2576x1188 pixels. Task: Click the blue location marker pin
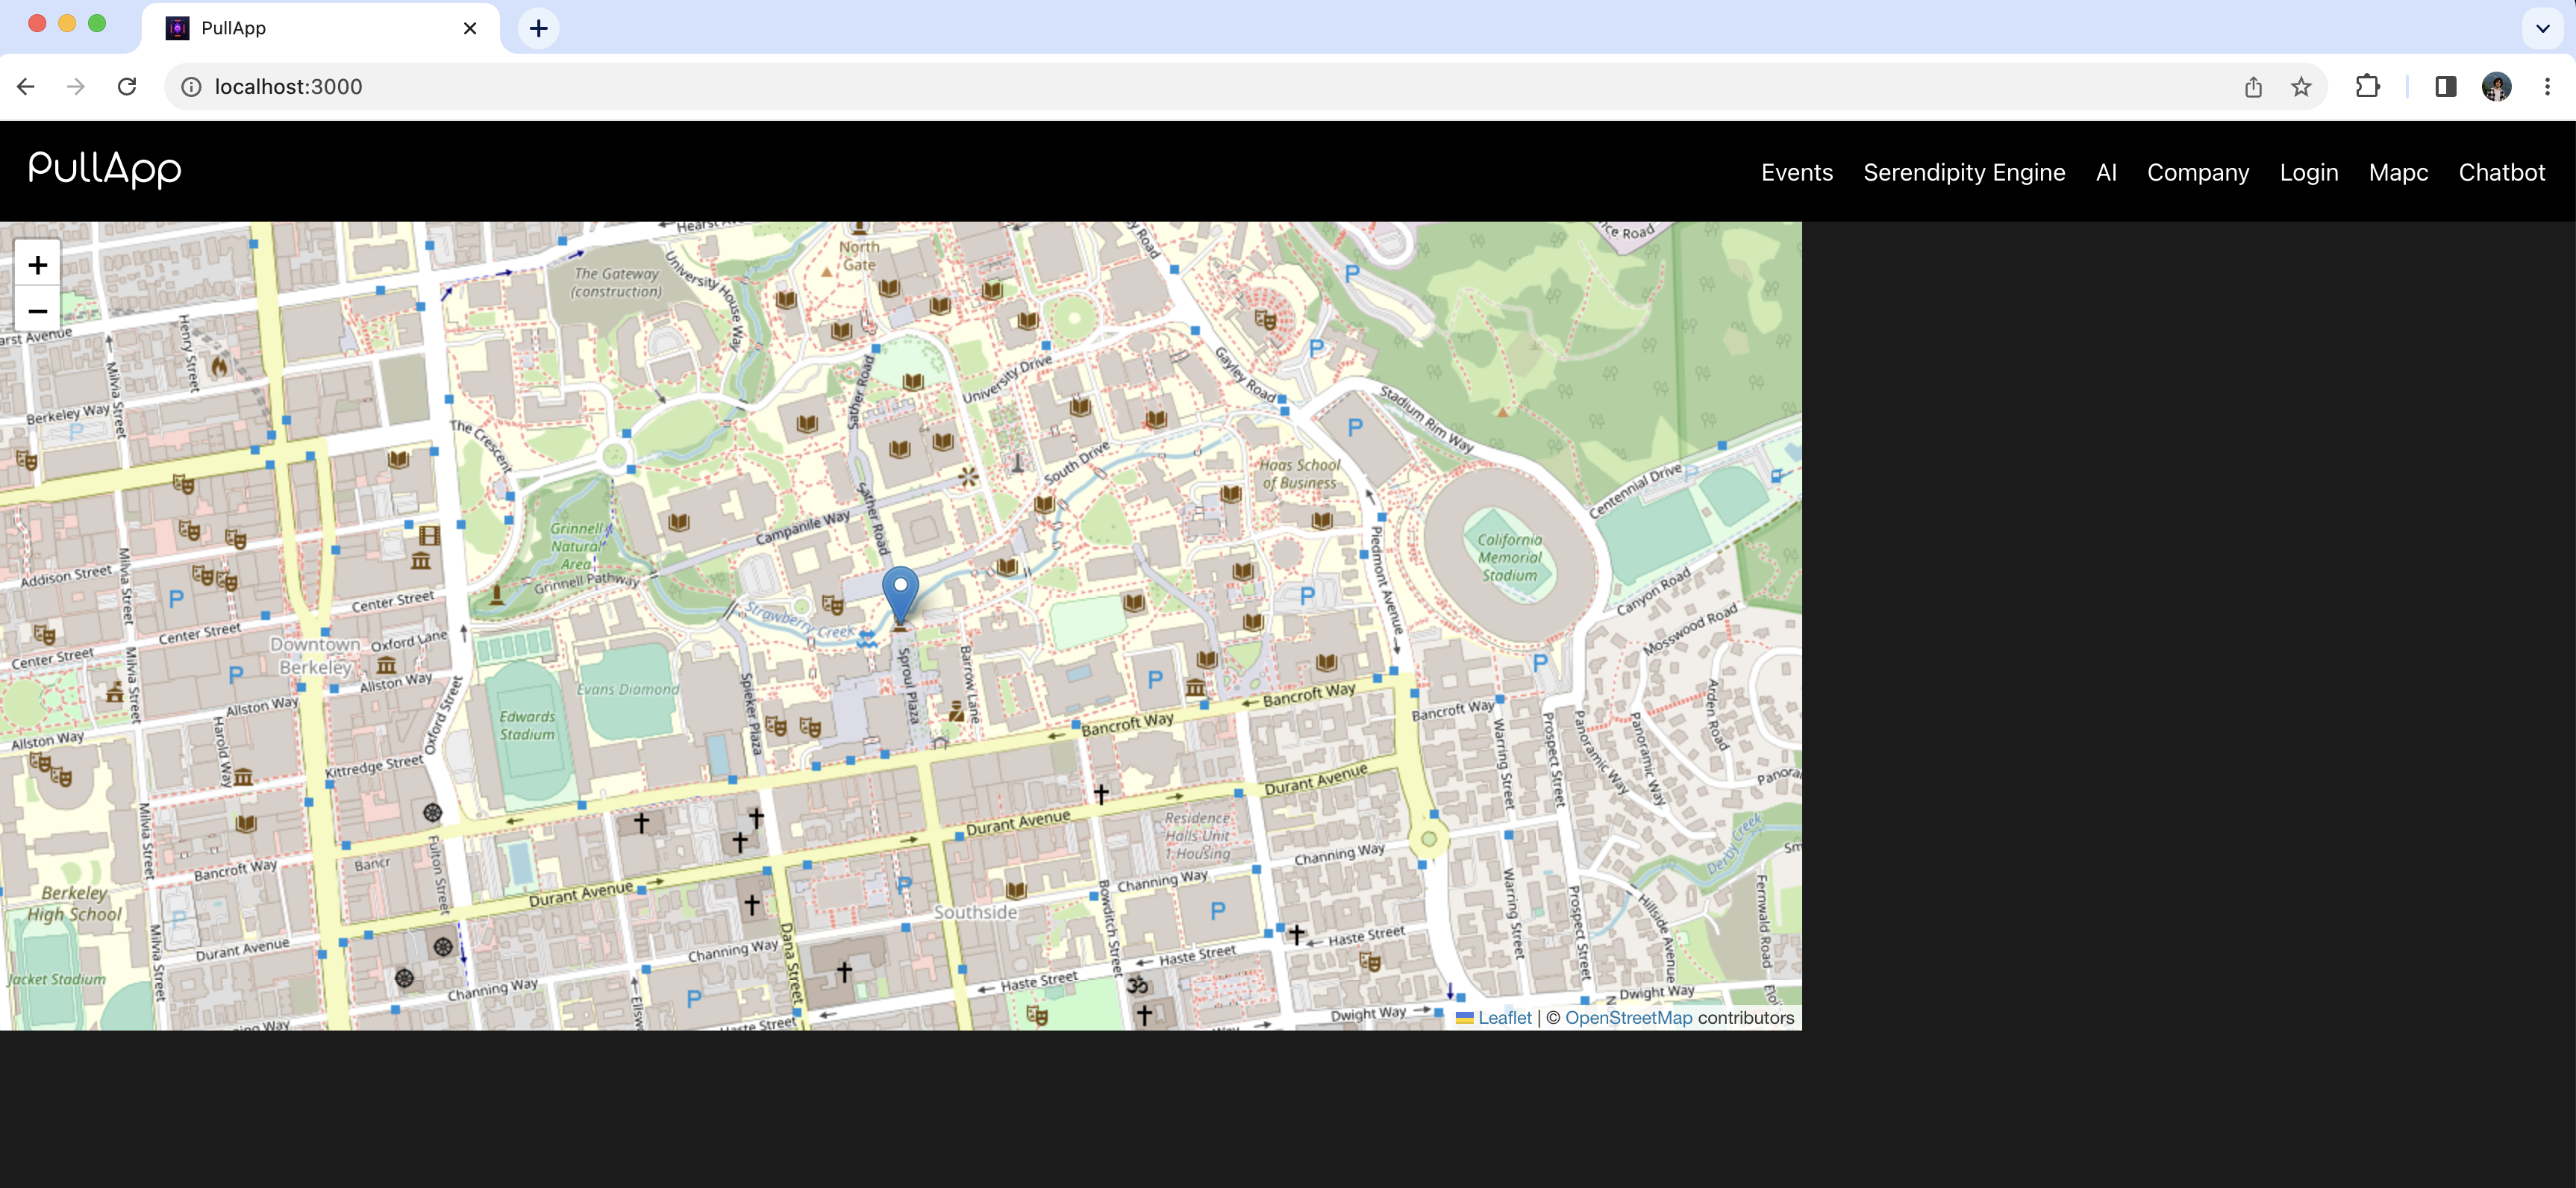point(900,592)
